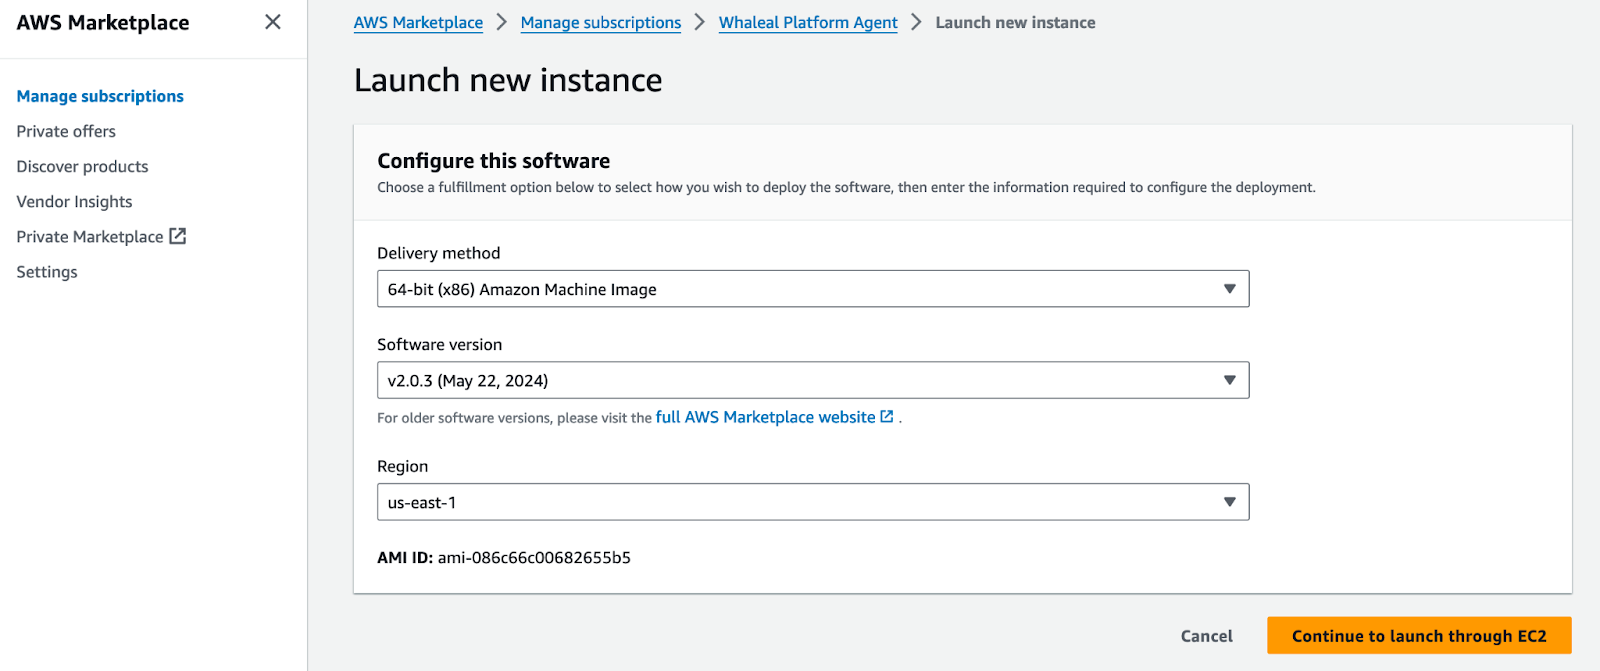
Task: Close the AWS Marketplace side panel
Action: coord(272,22)
